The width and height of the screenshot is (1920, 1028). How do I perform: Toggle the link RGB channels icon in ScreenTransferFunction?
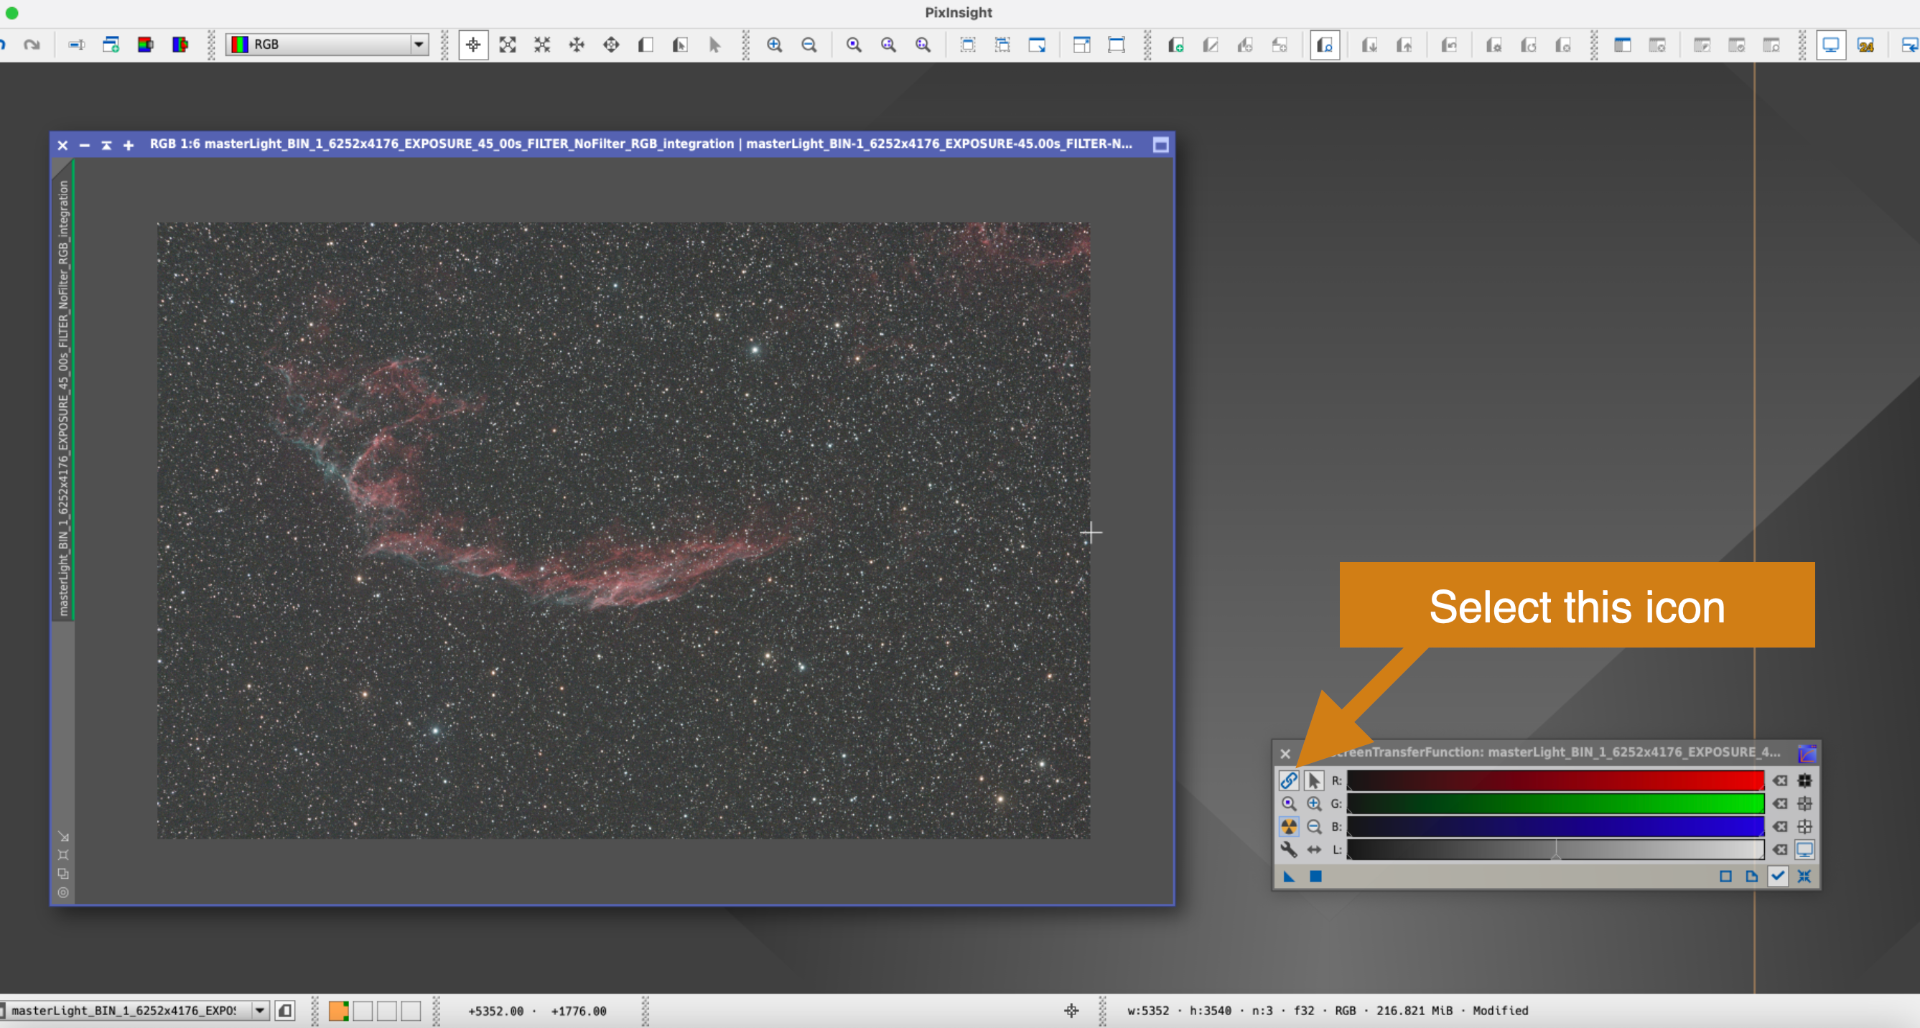click(x=1289, y=781)
